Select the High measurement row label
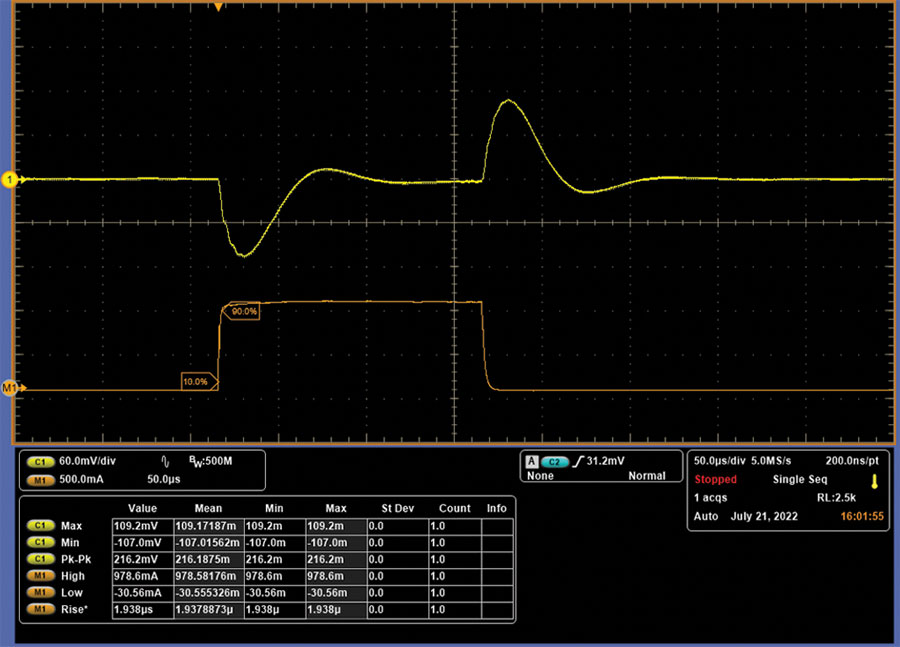900x647 pixels. point(73,576)
